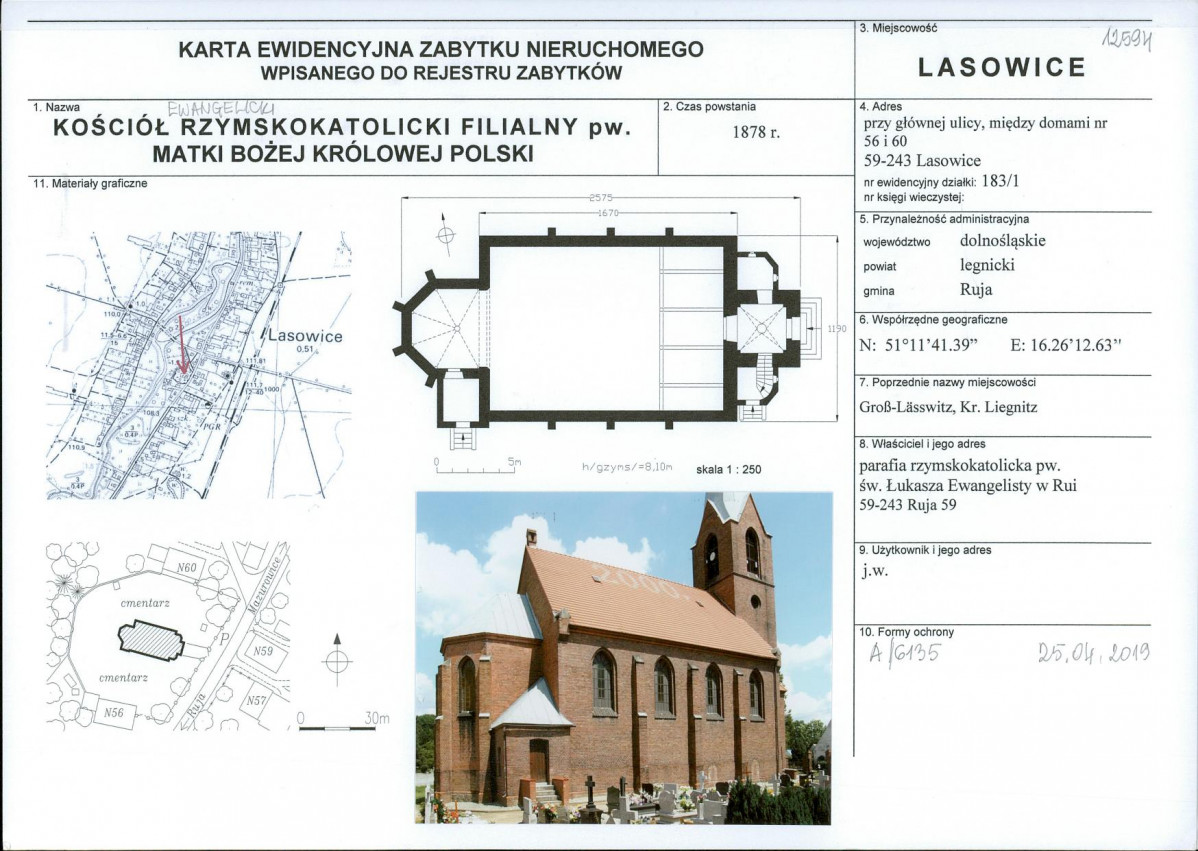Click the '3. Miejscowość' field label
Viewport: 1198px width, 851px height.
898,28
